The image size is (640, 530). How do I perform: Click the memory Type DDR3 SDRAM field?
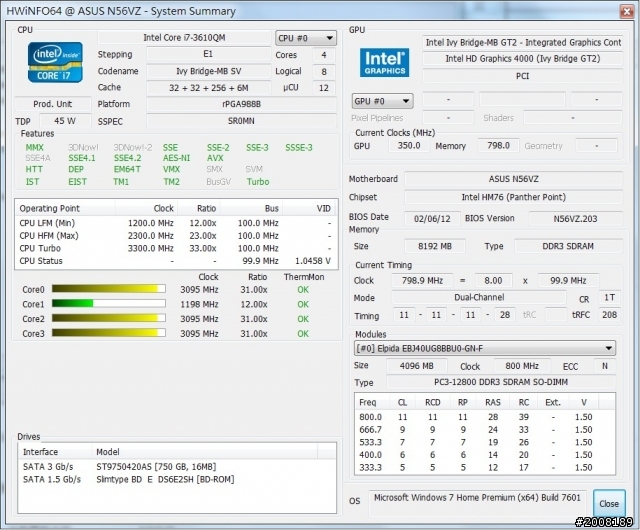click(568, 246)
